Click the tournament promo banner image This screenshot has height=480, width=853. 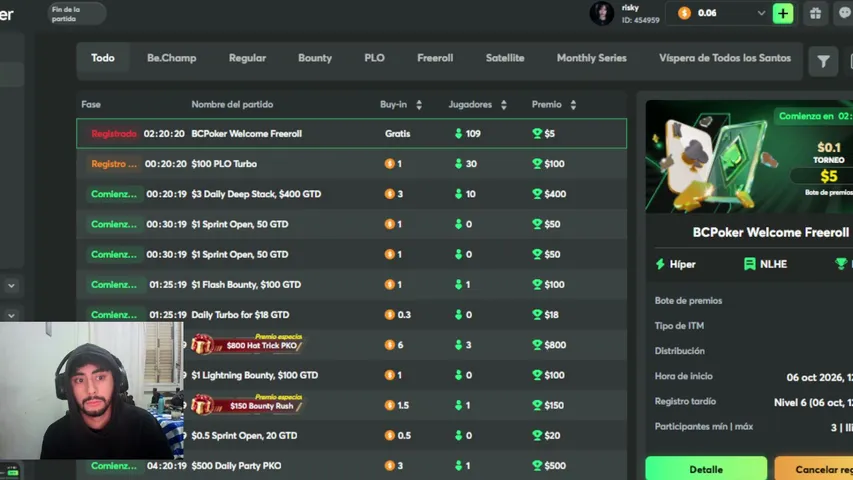pyautogui.click(x=749, y=157)
